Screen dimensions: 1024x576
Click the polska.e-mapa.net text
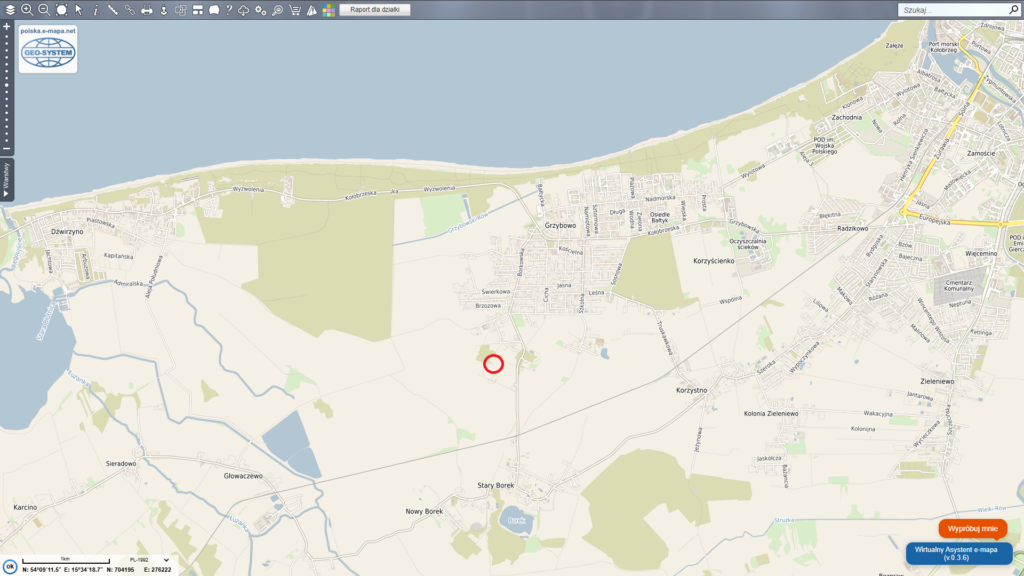[48, 31]
